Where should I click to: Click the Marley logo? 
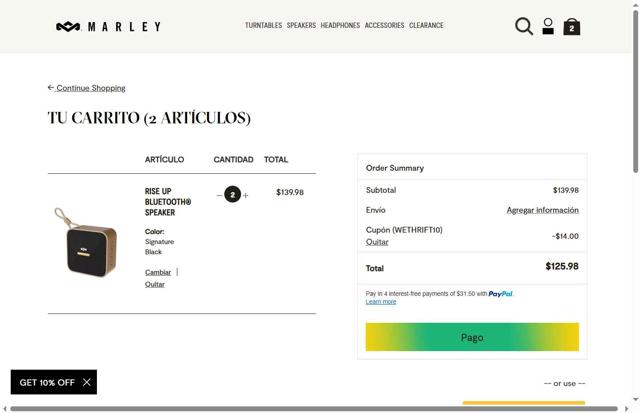point(108,27)
